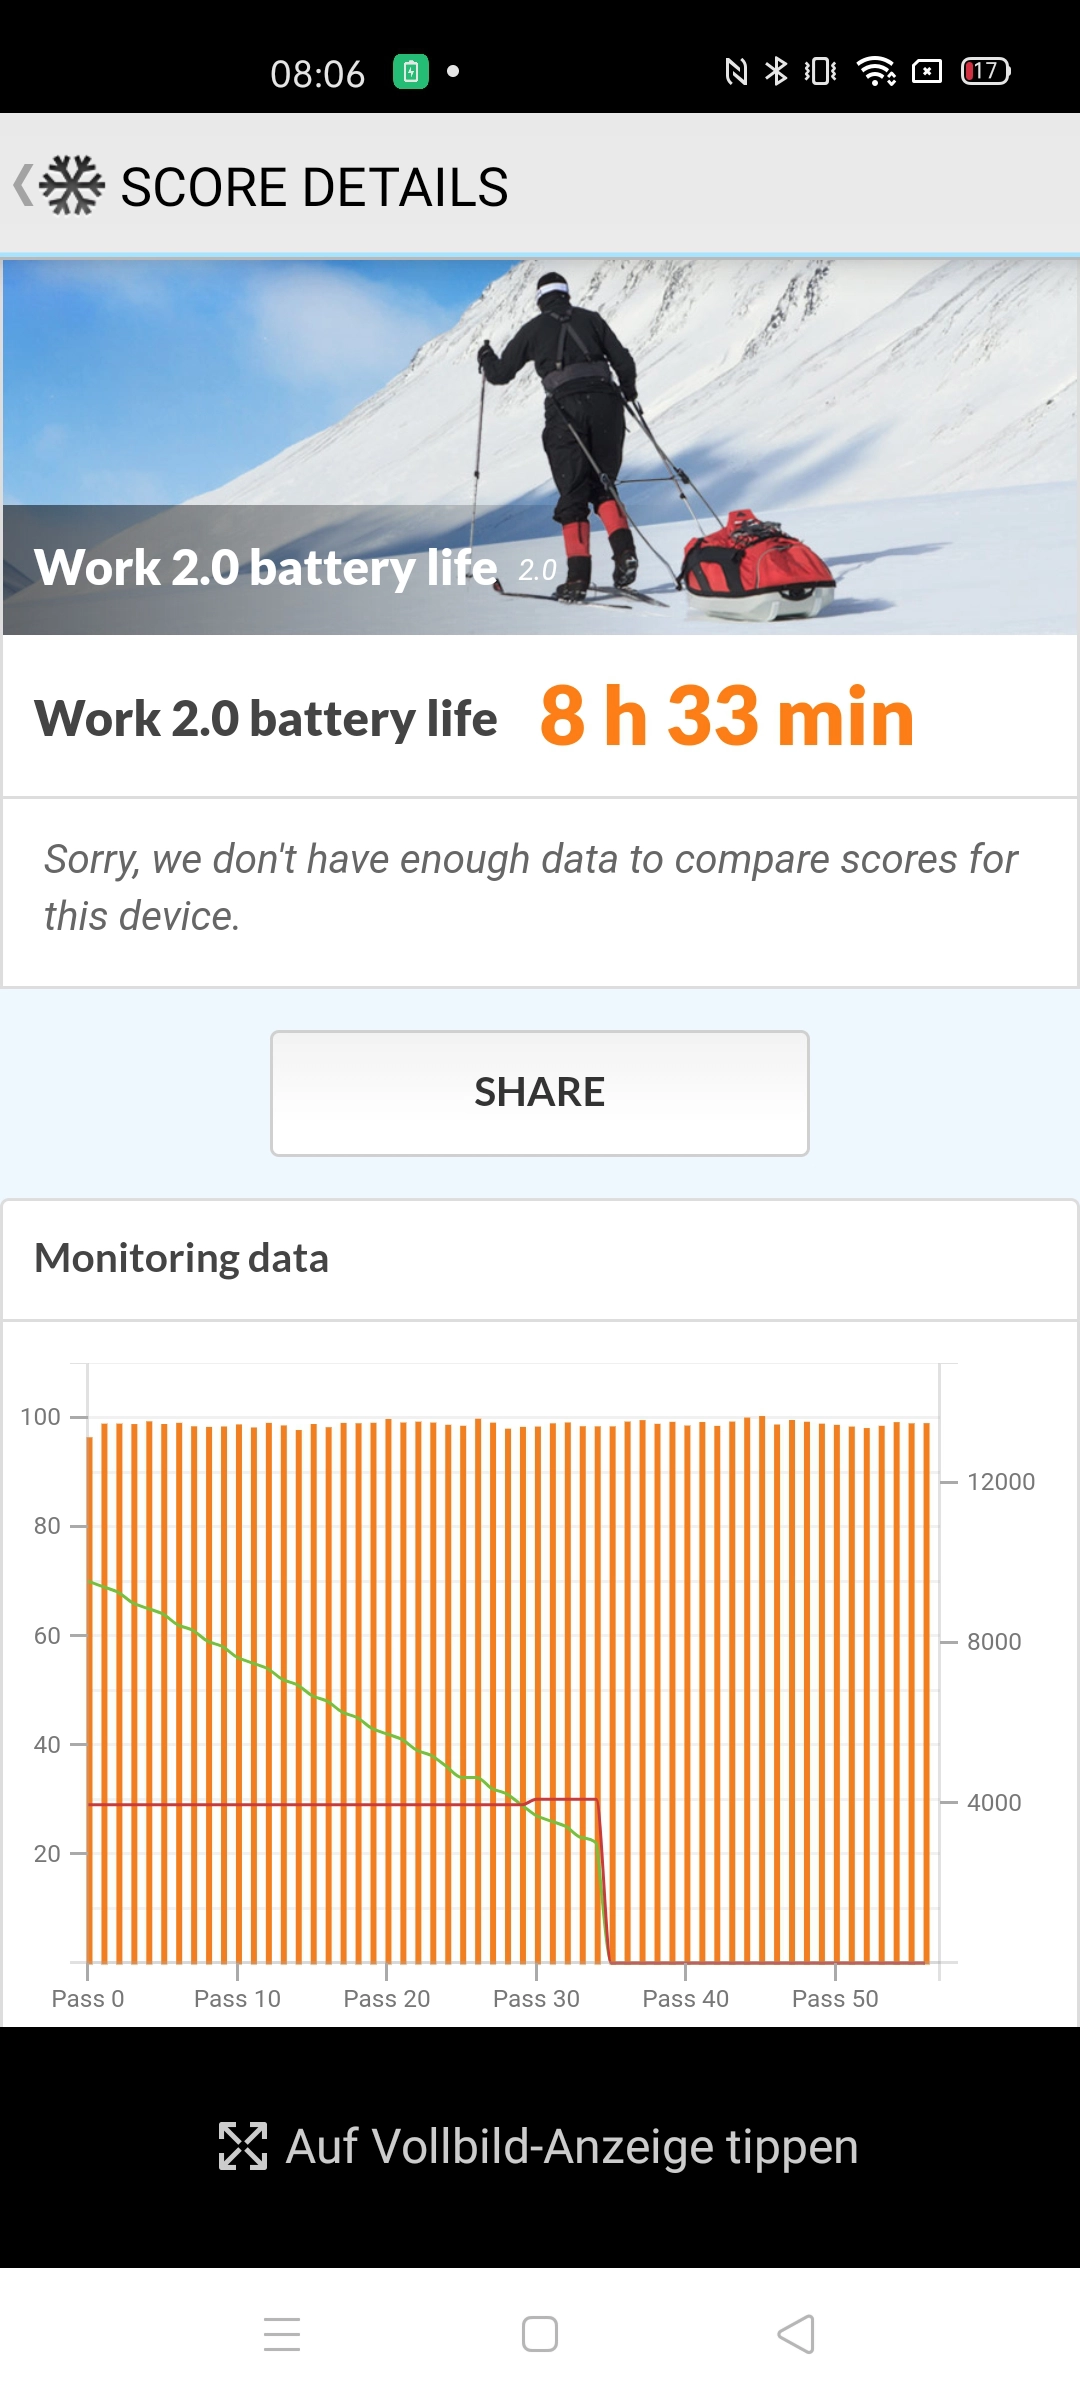Open the recent apps menu navigation button
The image size is (1080, 2400).
pos(282,2334)
